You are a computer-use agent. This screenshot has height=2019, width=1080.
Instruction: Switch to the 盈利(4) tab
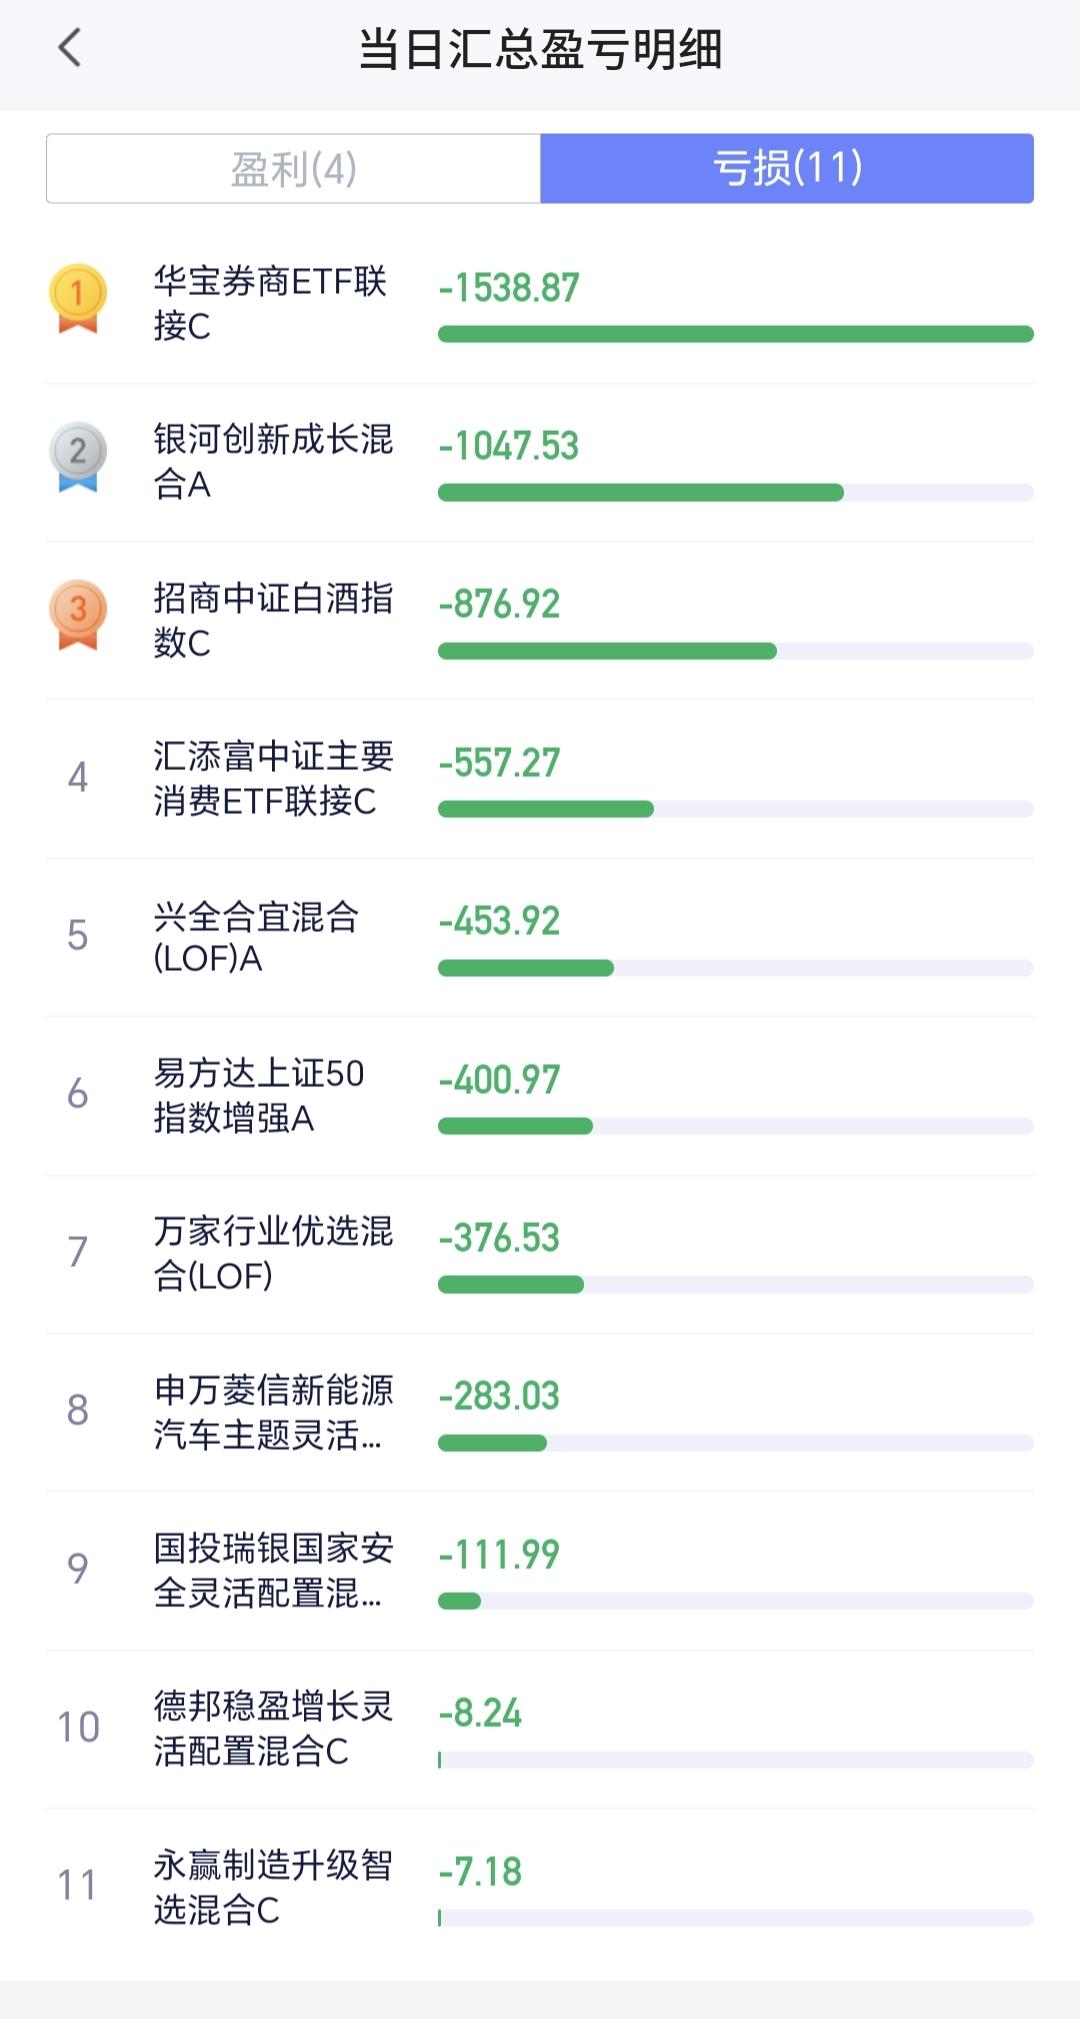(294, 169)
